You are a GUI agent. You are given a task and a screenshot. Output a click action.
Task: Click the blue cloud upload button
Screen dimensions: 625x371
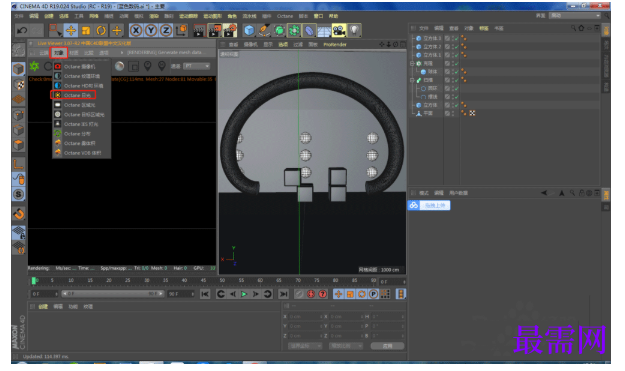point(429,205)
